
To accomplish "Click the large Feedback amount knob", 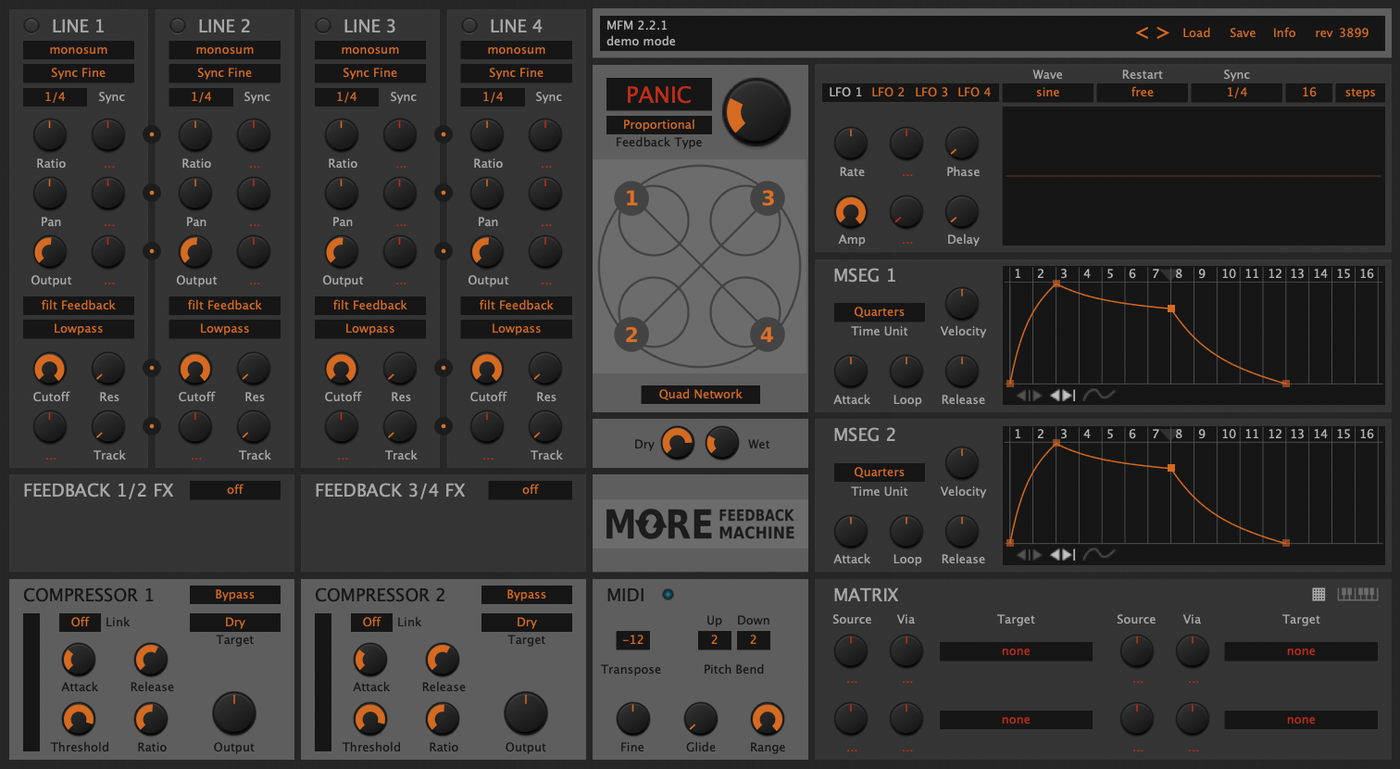I will tap(756, 111).
